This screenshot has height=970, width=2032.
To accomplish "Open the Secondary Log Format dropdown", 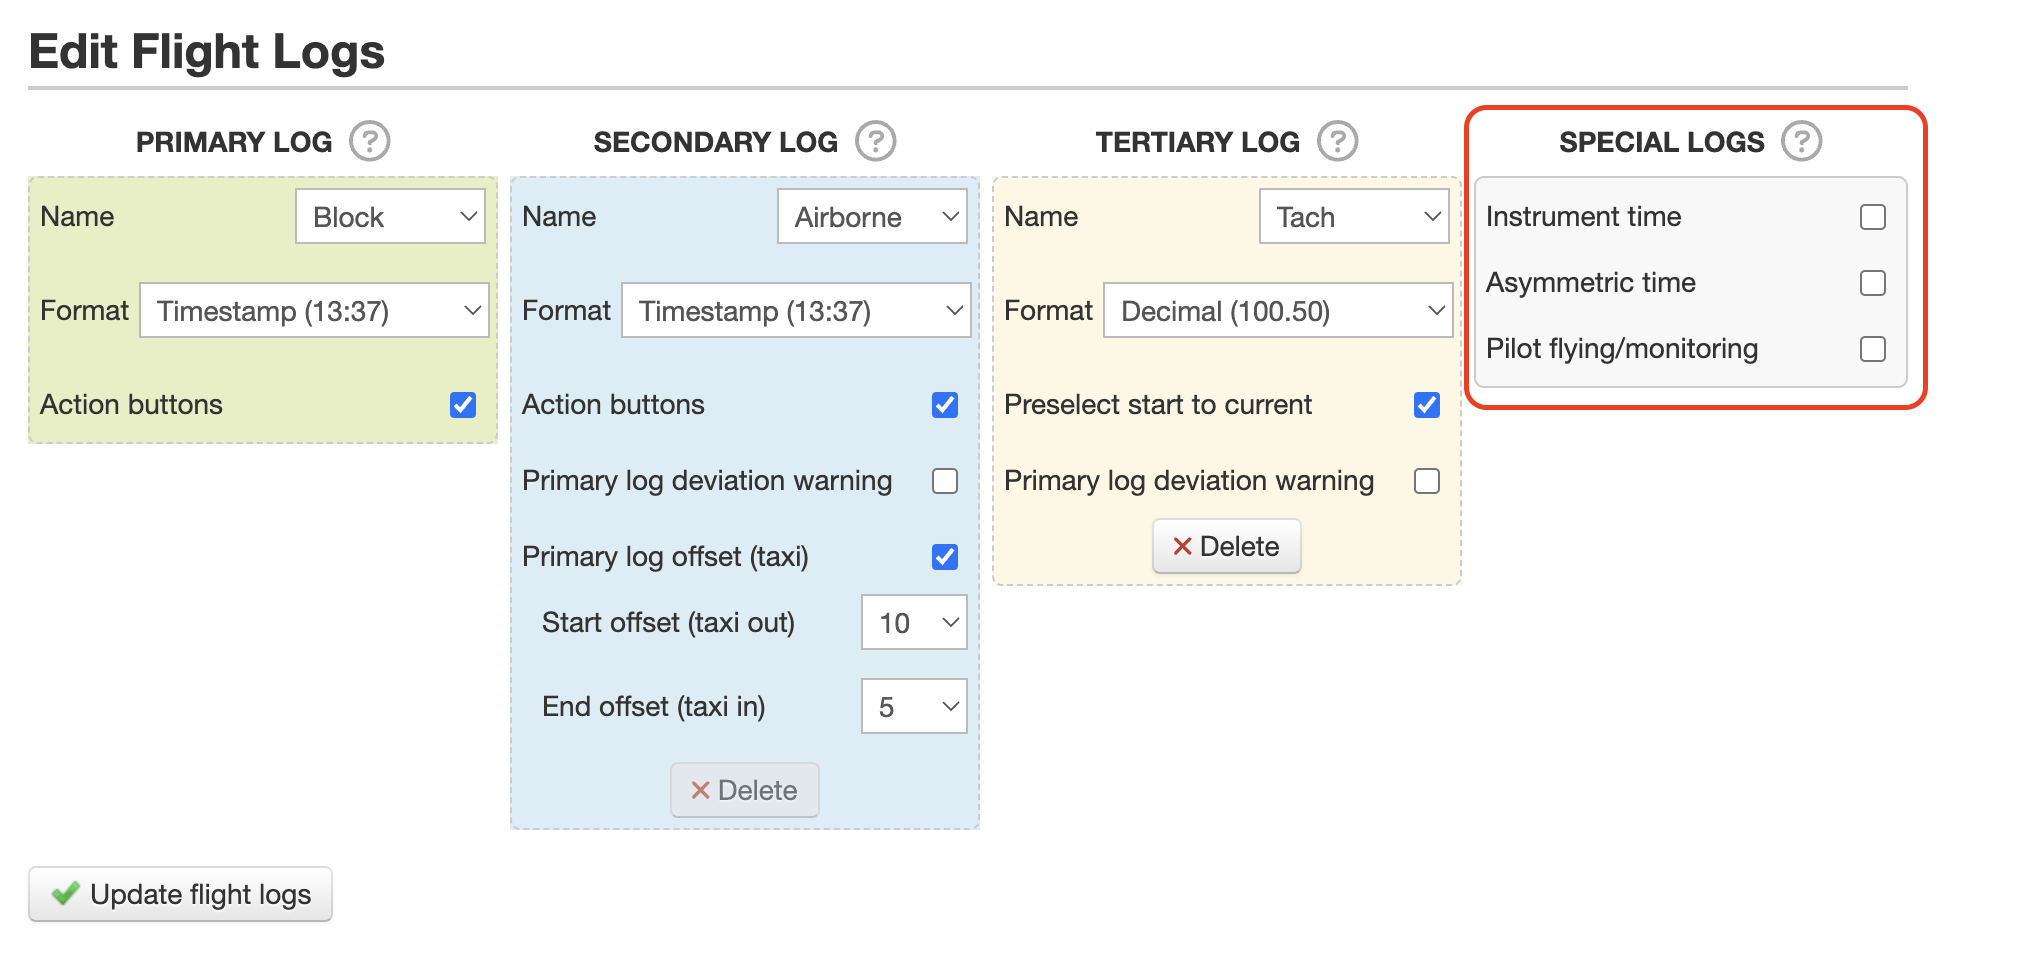I will pos(795,310).
